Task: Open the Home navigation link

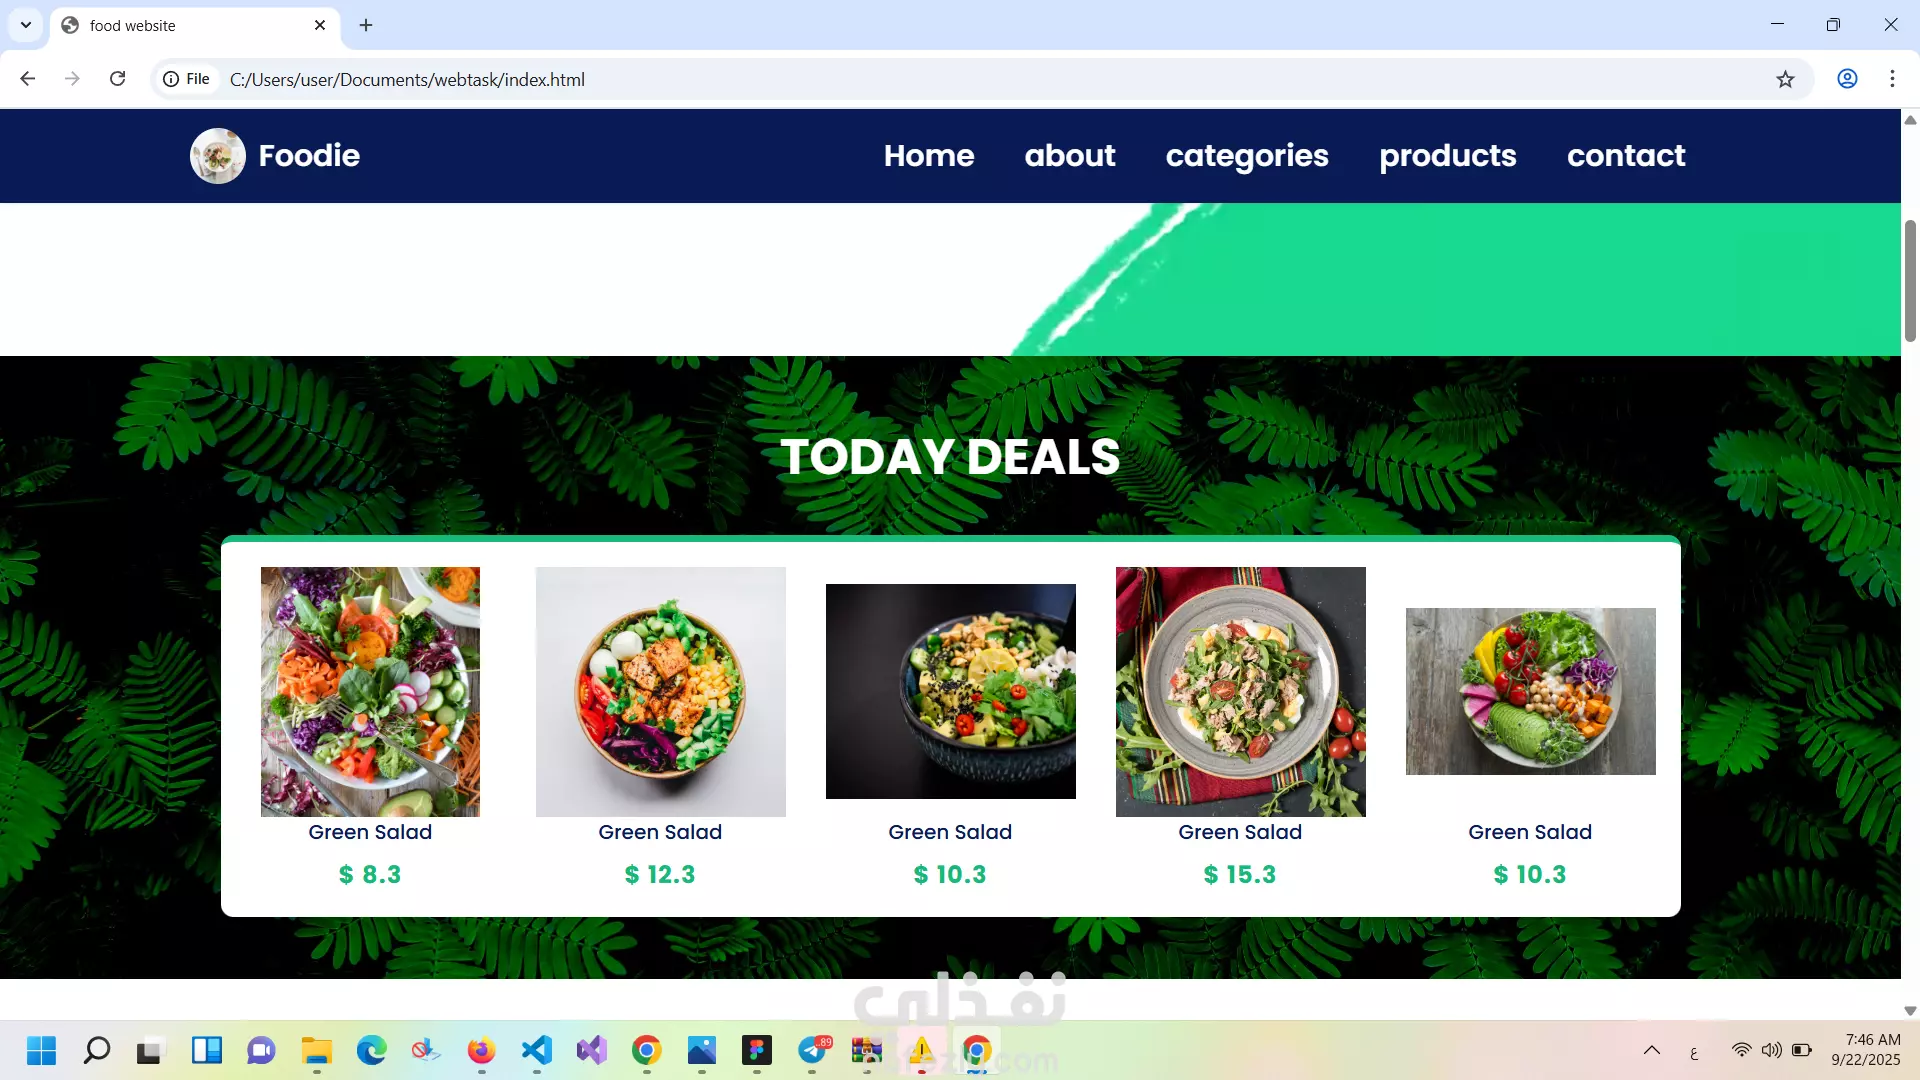Action: [929, 156]
